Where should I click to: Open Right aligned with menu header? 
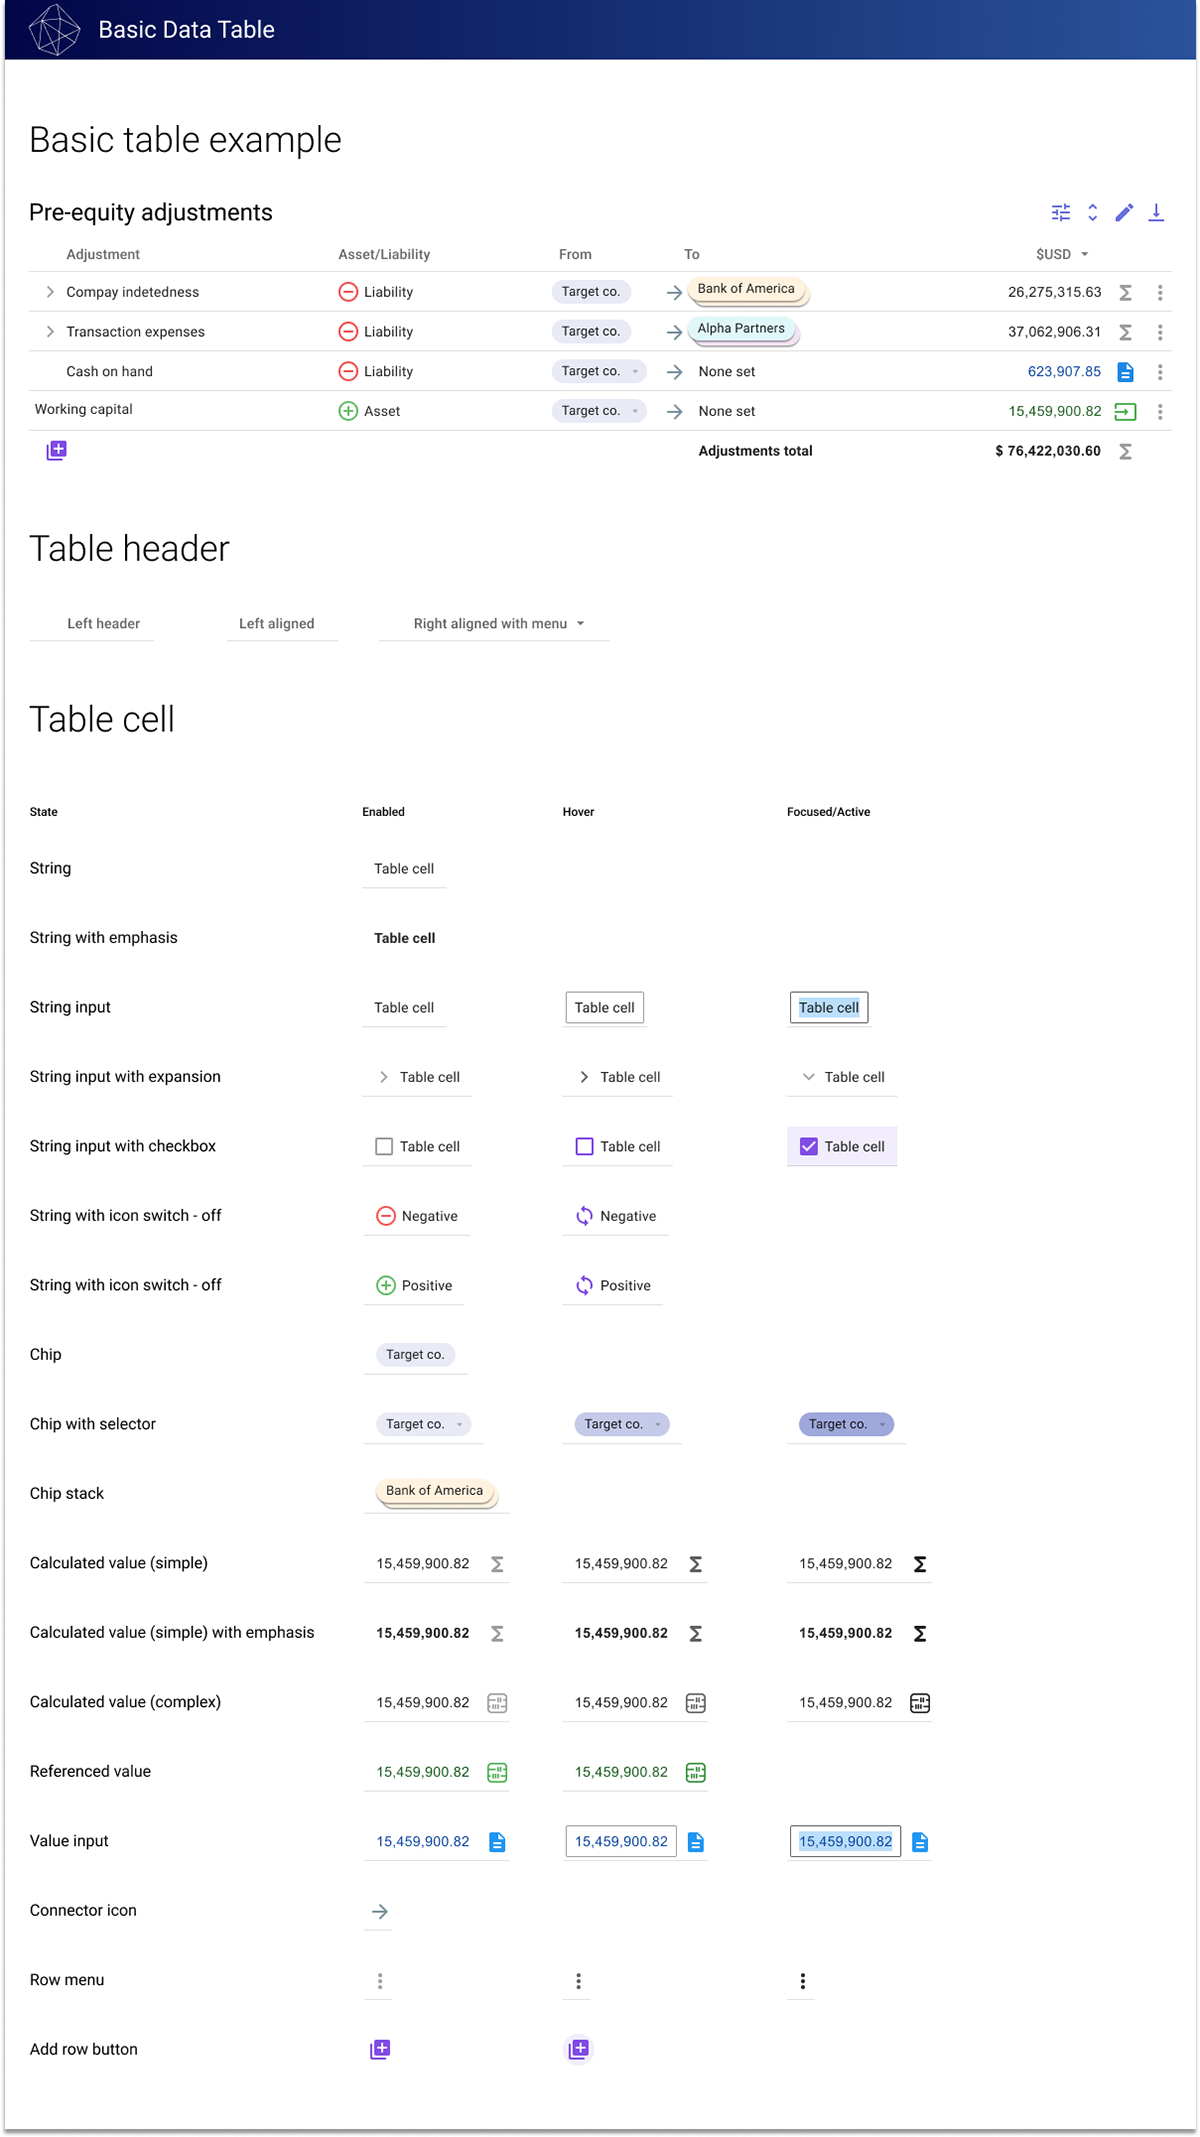(580, 624)
